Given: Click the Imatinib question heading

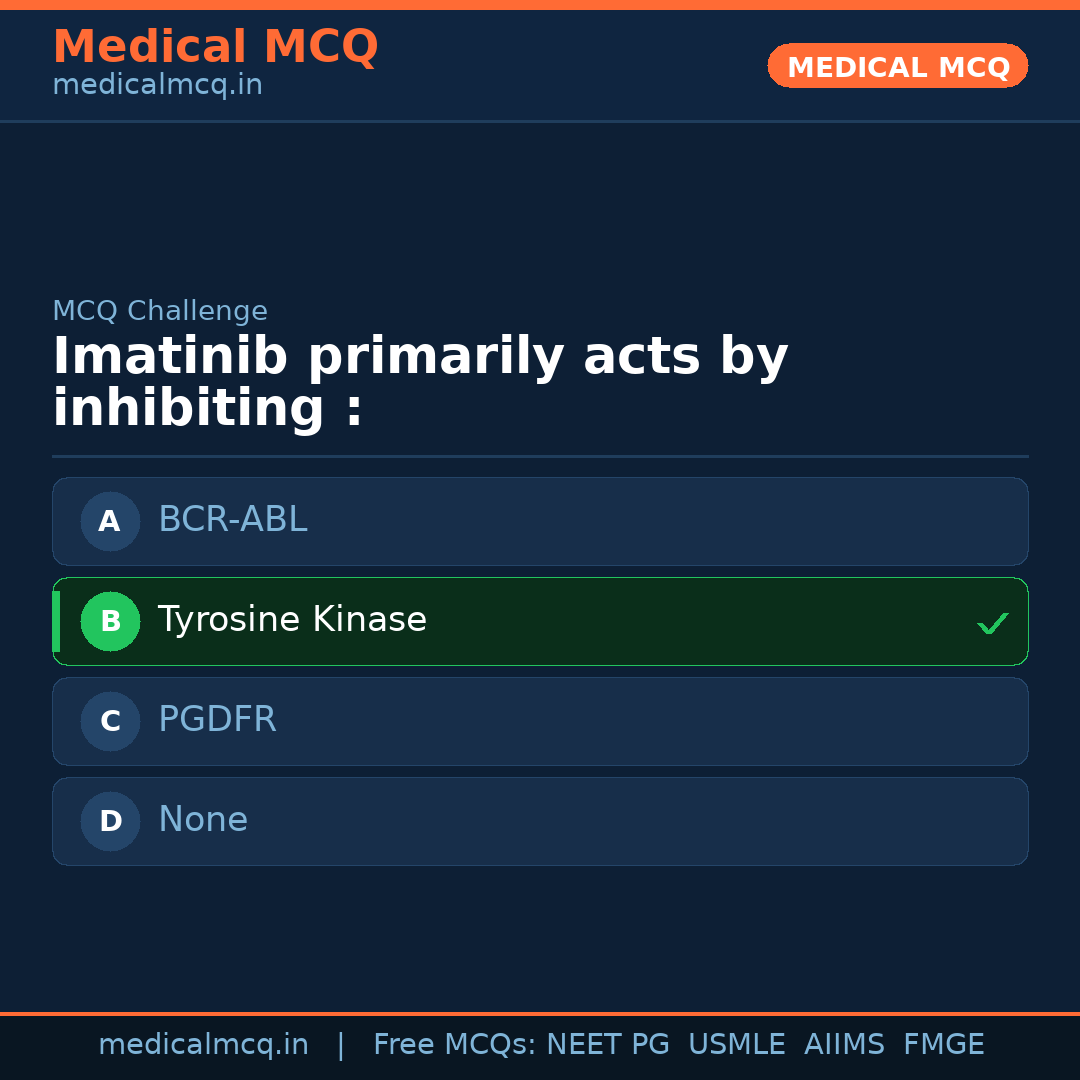Looking at the screenshot, I should [420, 383].
